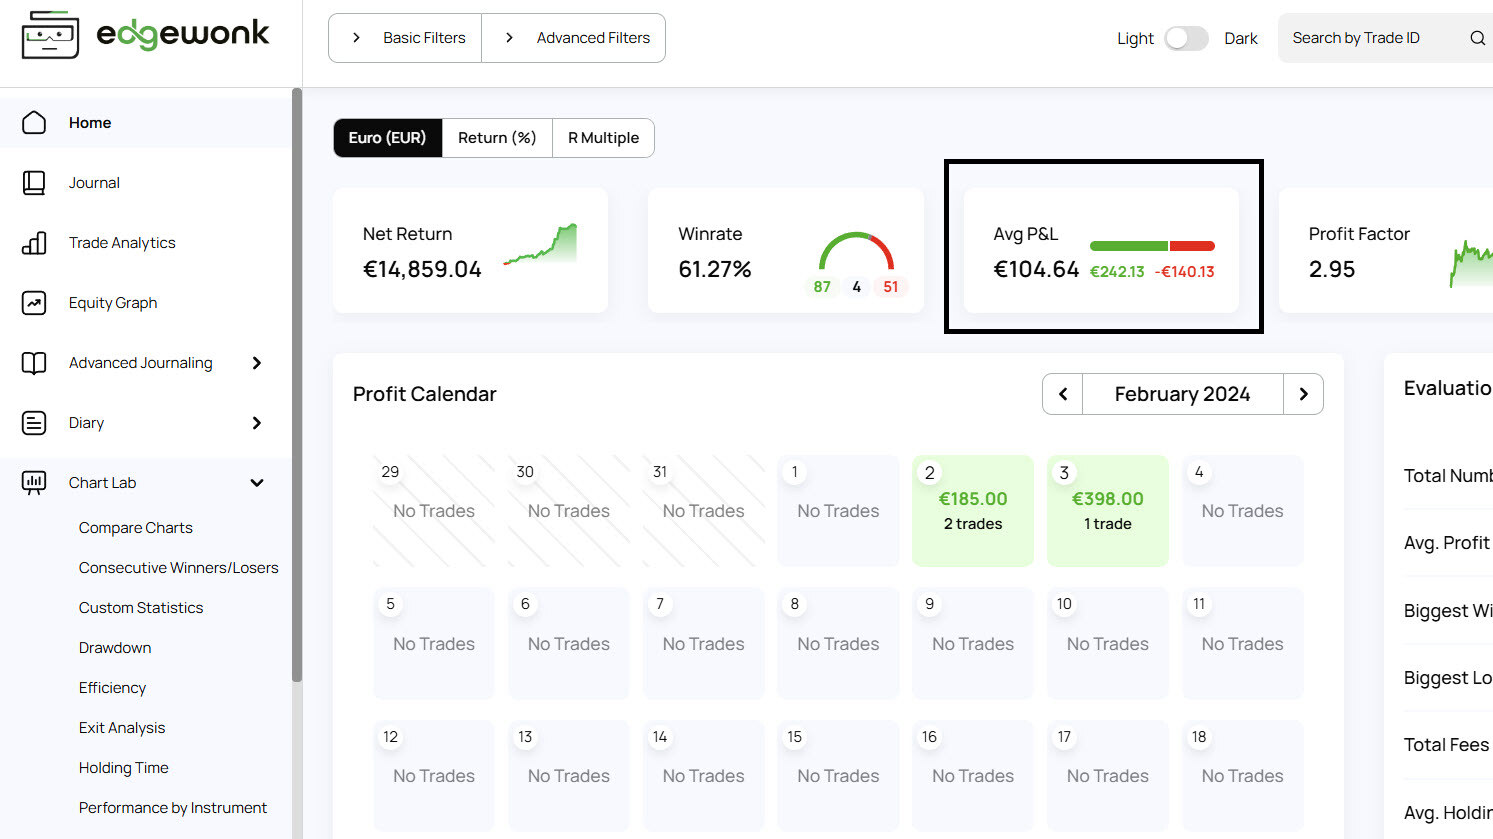Open Trade Analytics from the sidebar

pos(34,242)
